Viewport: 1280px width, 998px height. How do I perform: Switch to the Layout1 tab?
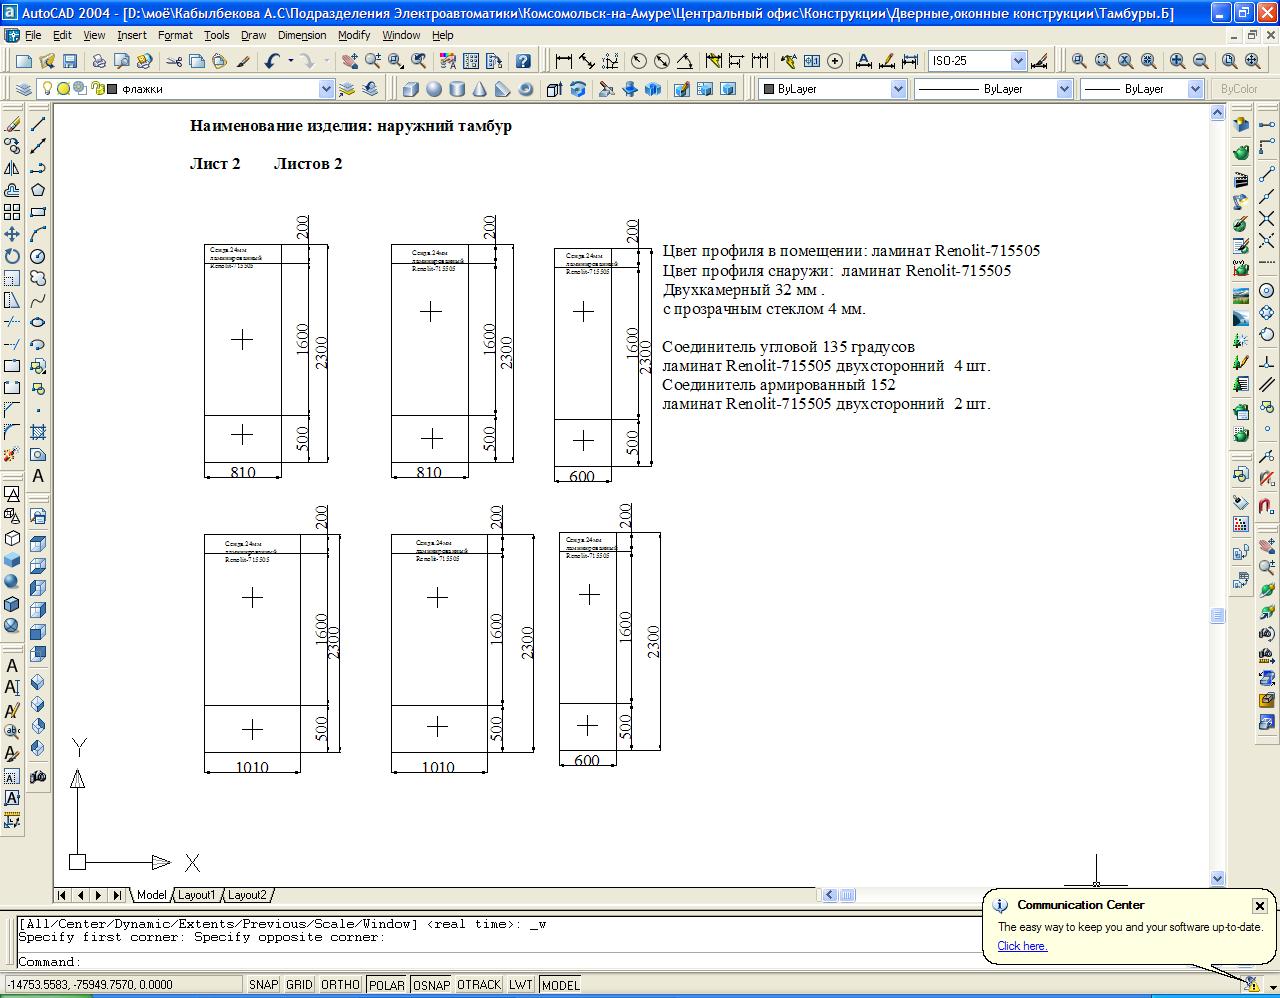coord(196,895)
